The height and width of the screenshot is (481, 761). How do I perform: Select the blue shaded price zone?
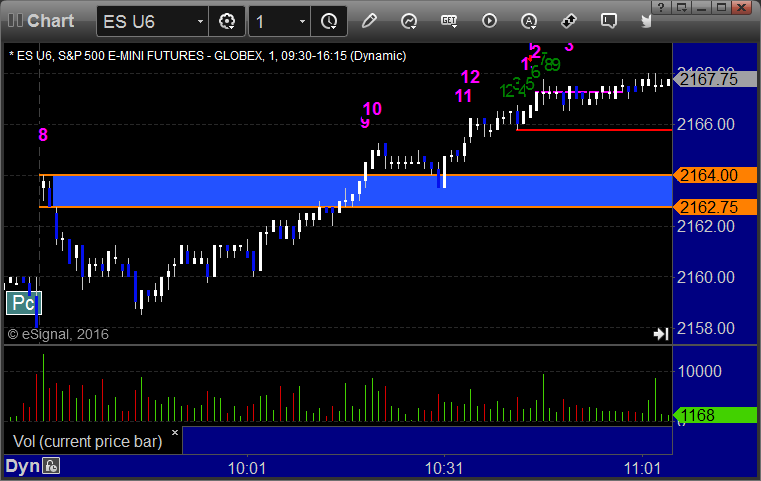[362, 191]
